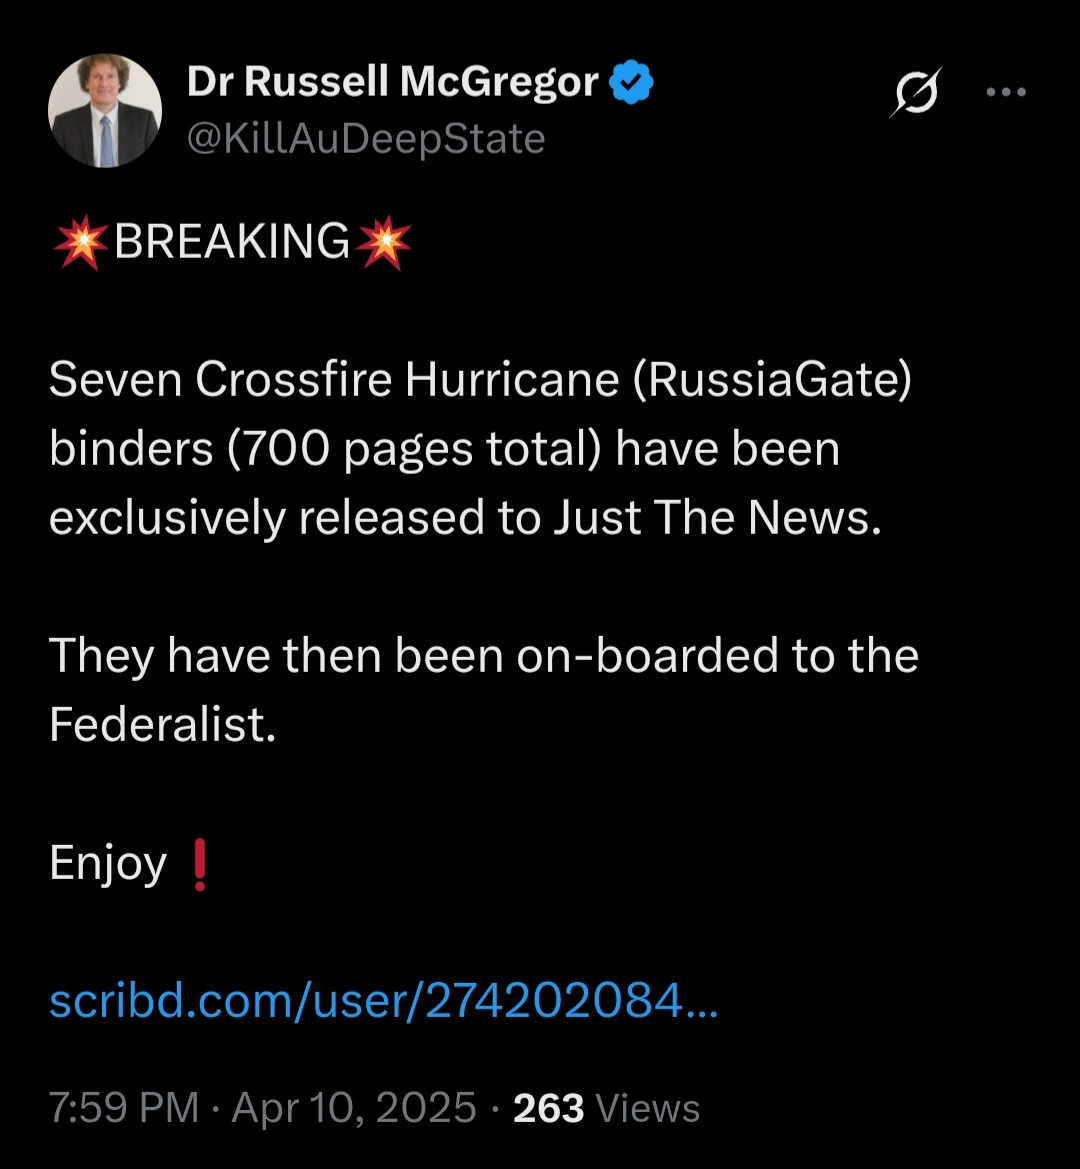1080x1169 pixels.
Task: Click the collision emoji after BREAKING
Action: [x=384, y=243]
